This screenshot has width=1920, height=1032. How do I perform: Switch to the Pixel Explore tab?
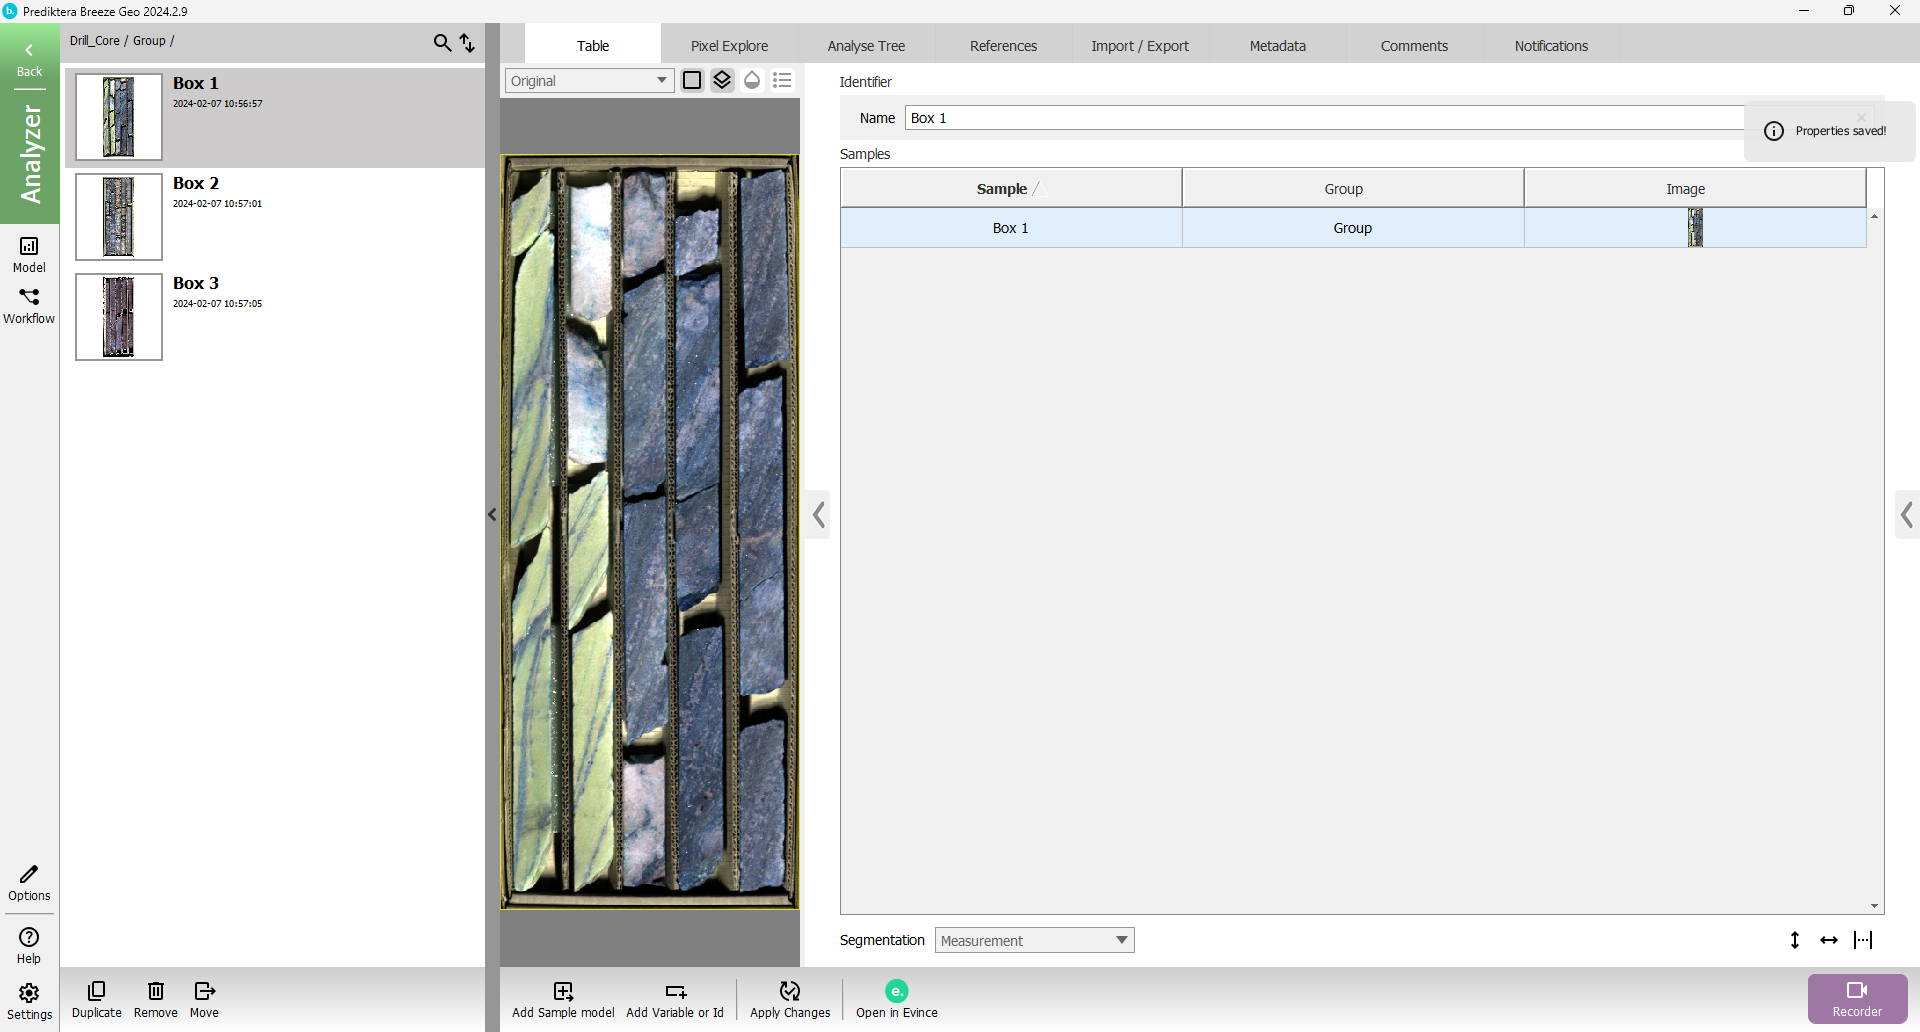tap(729, 46)
